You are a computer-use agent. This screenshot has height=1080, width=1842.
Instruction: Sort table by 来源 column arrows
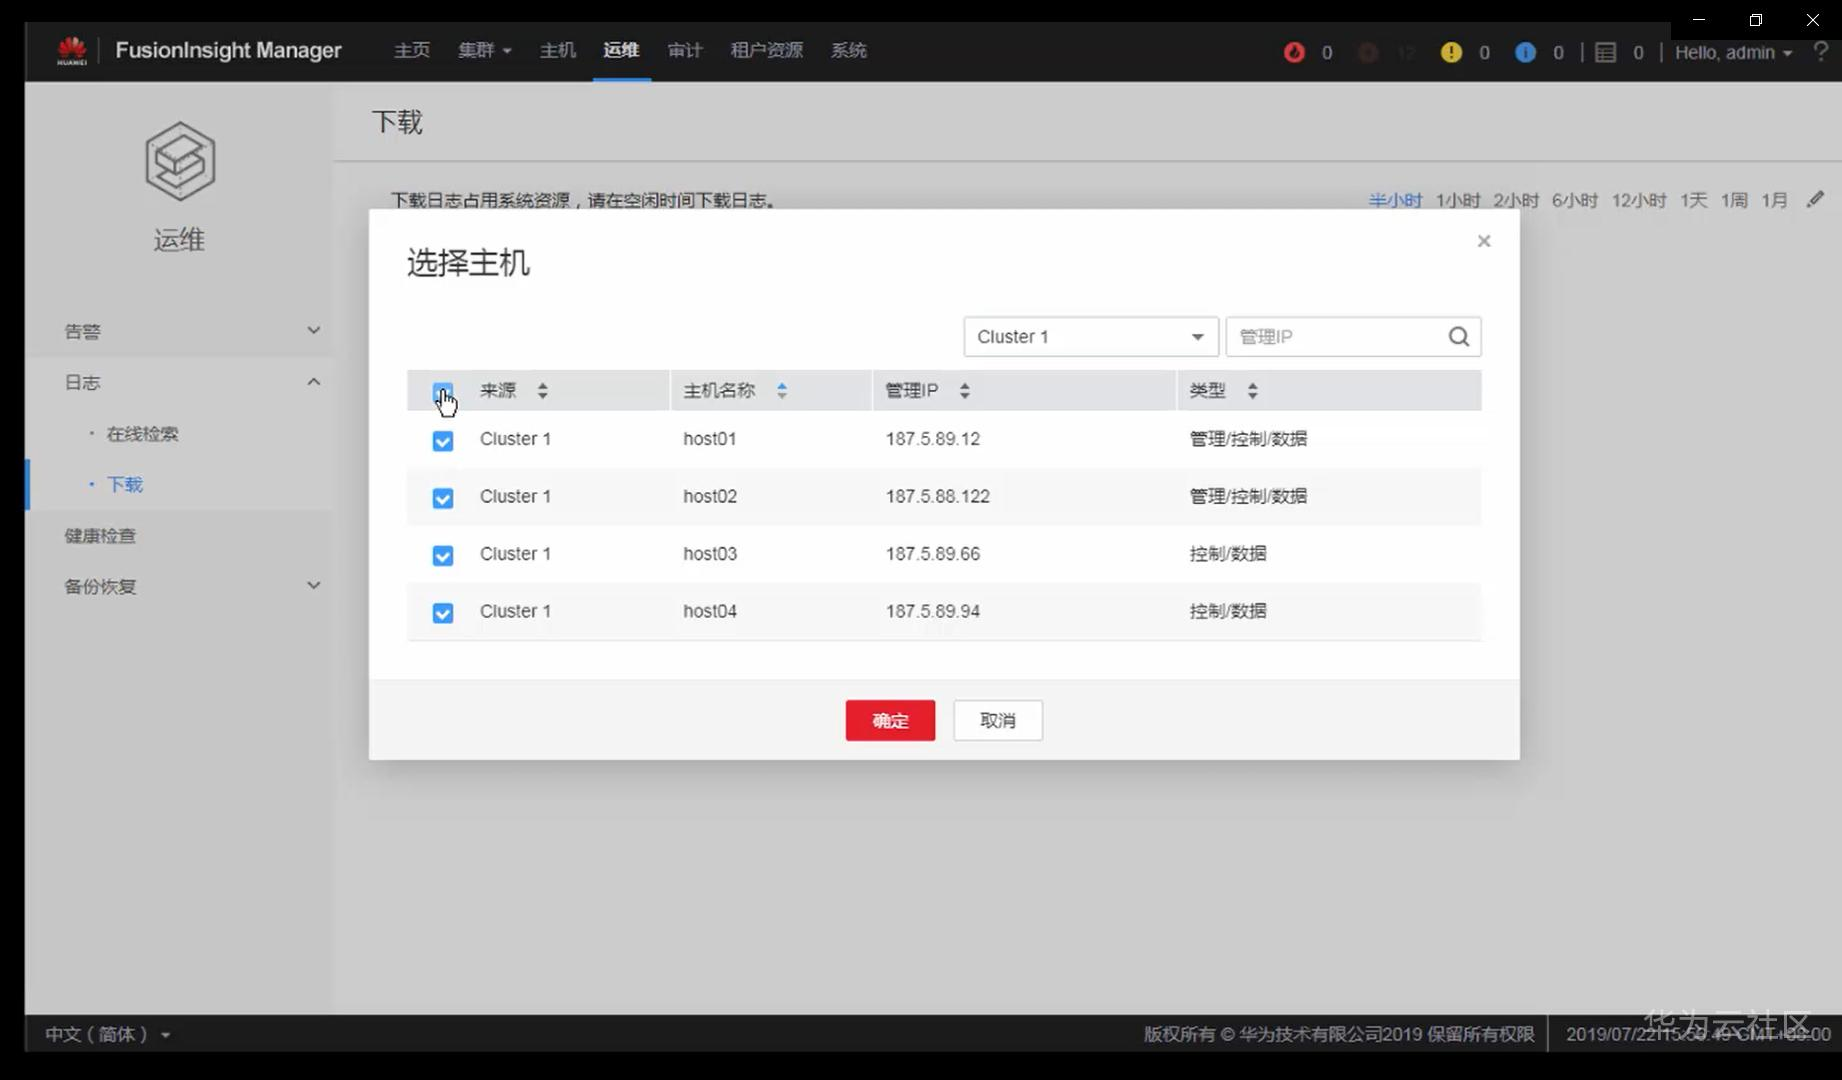coord(542,391)
